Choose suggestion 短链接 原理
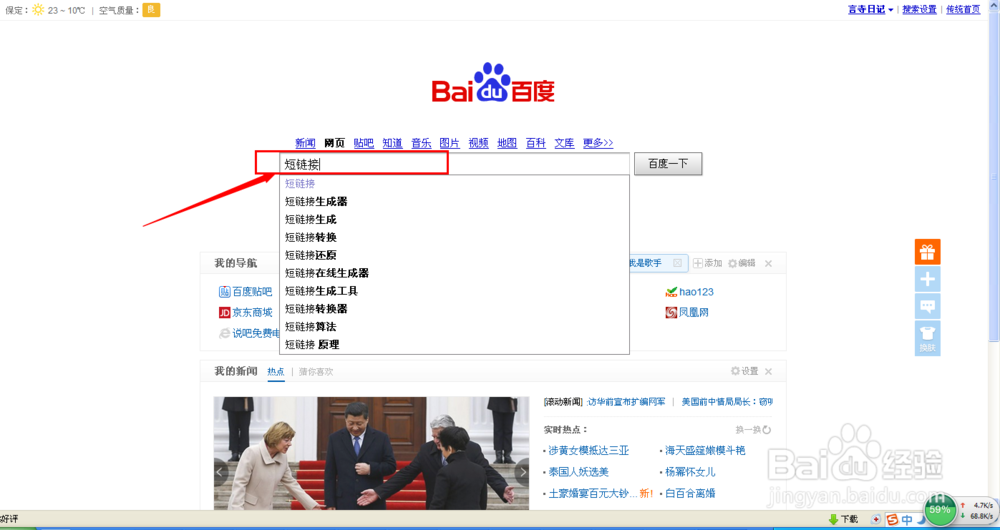1000x530 pixels. (x=454, y=344)
